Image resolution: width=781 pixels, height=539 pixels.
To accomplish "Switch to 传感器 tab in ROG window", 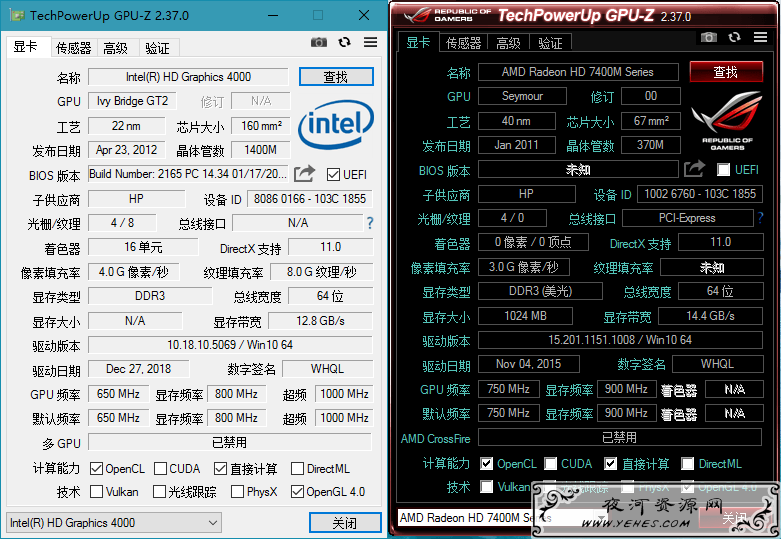I will coord(463,43).
